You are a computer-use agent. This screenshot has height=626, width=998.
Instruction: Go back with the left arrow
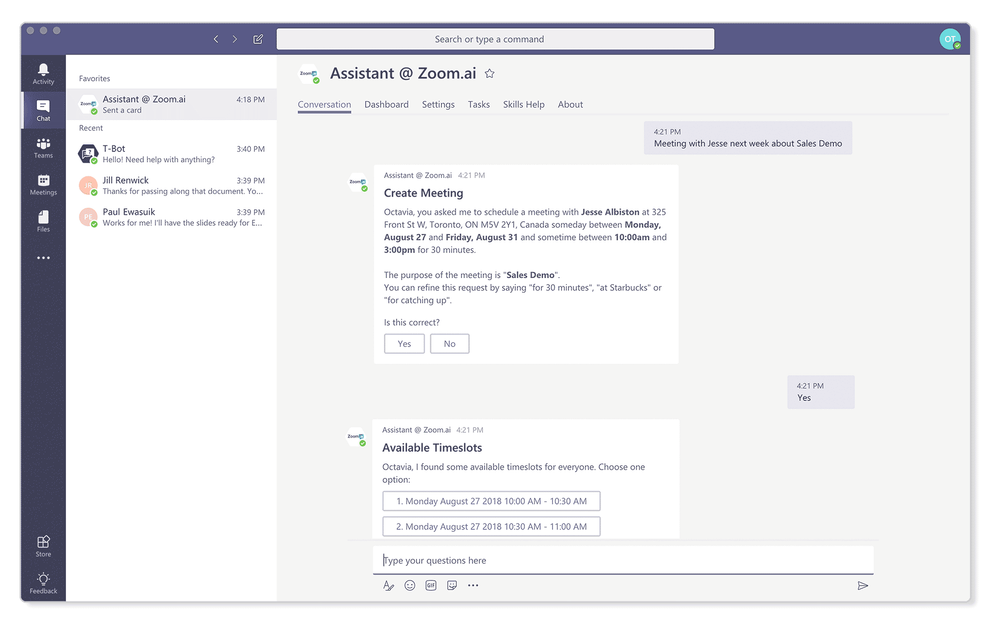click(216, 39)
